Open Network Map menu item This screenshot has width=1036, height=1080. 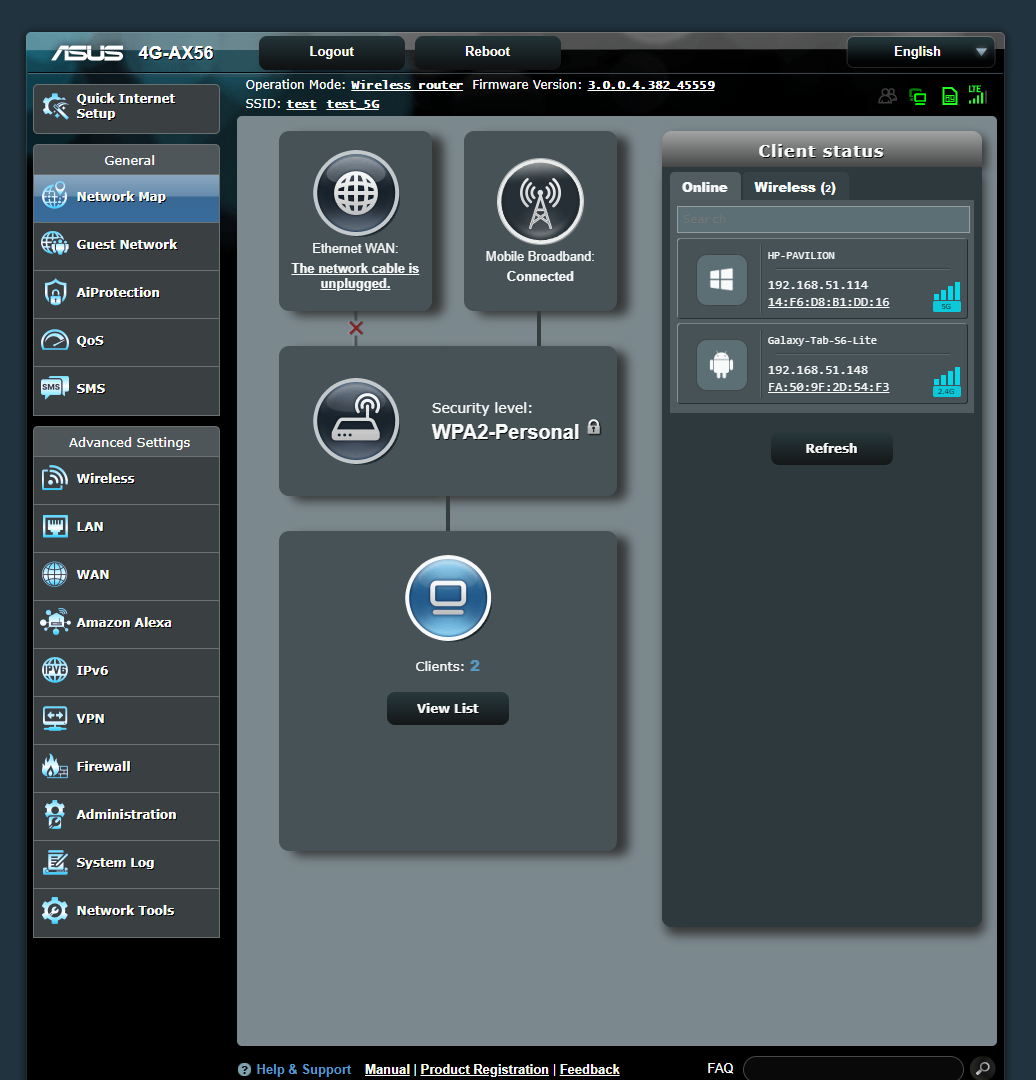(x=126, y=198)
